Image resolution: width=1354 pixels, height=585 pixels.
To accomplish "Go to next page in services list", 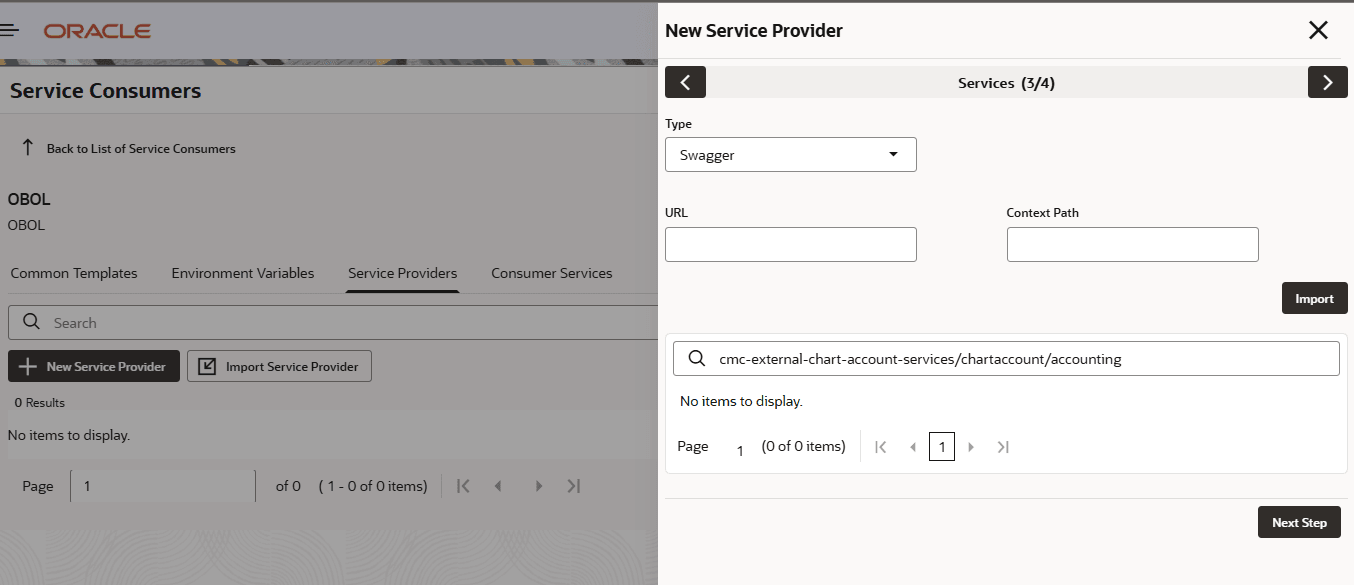I will 970,447.
